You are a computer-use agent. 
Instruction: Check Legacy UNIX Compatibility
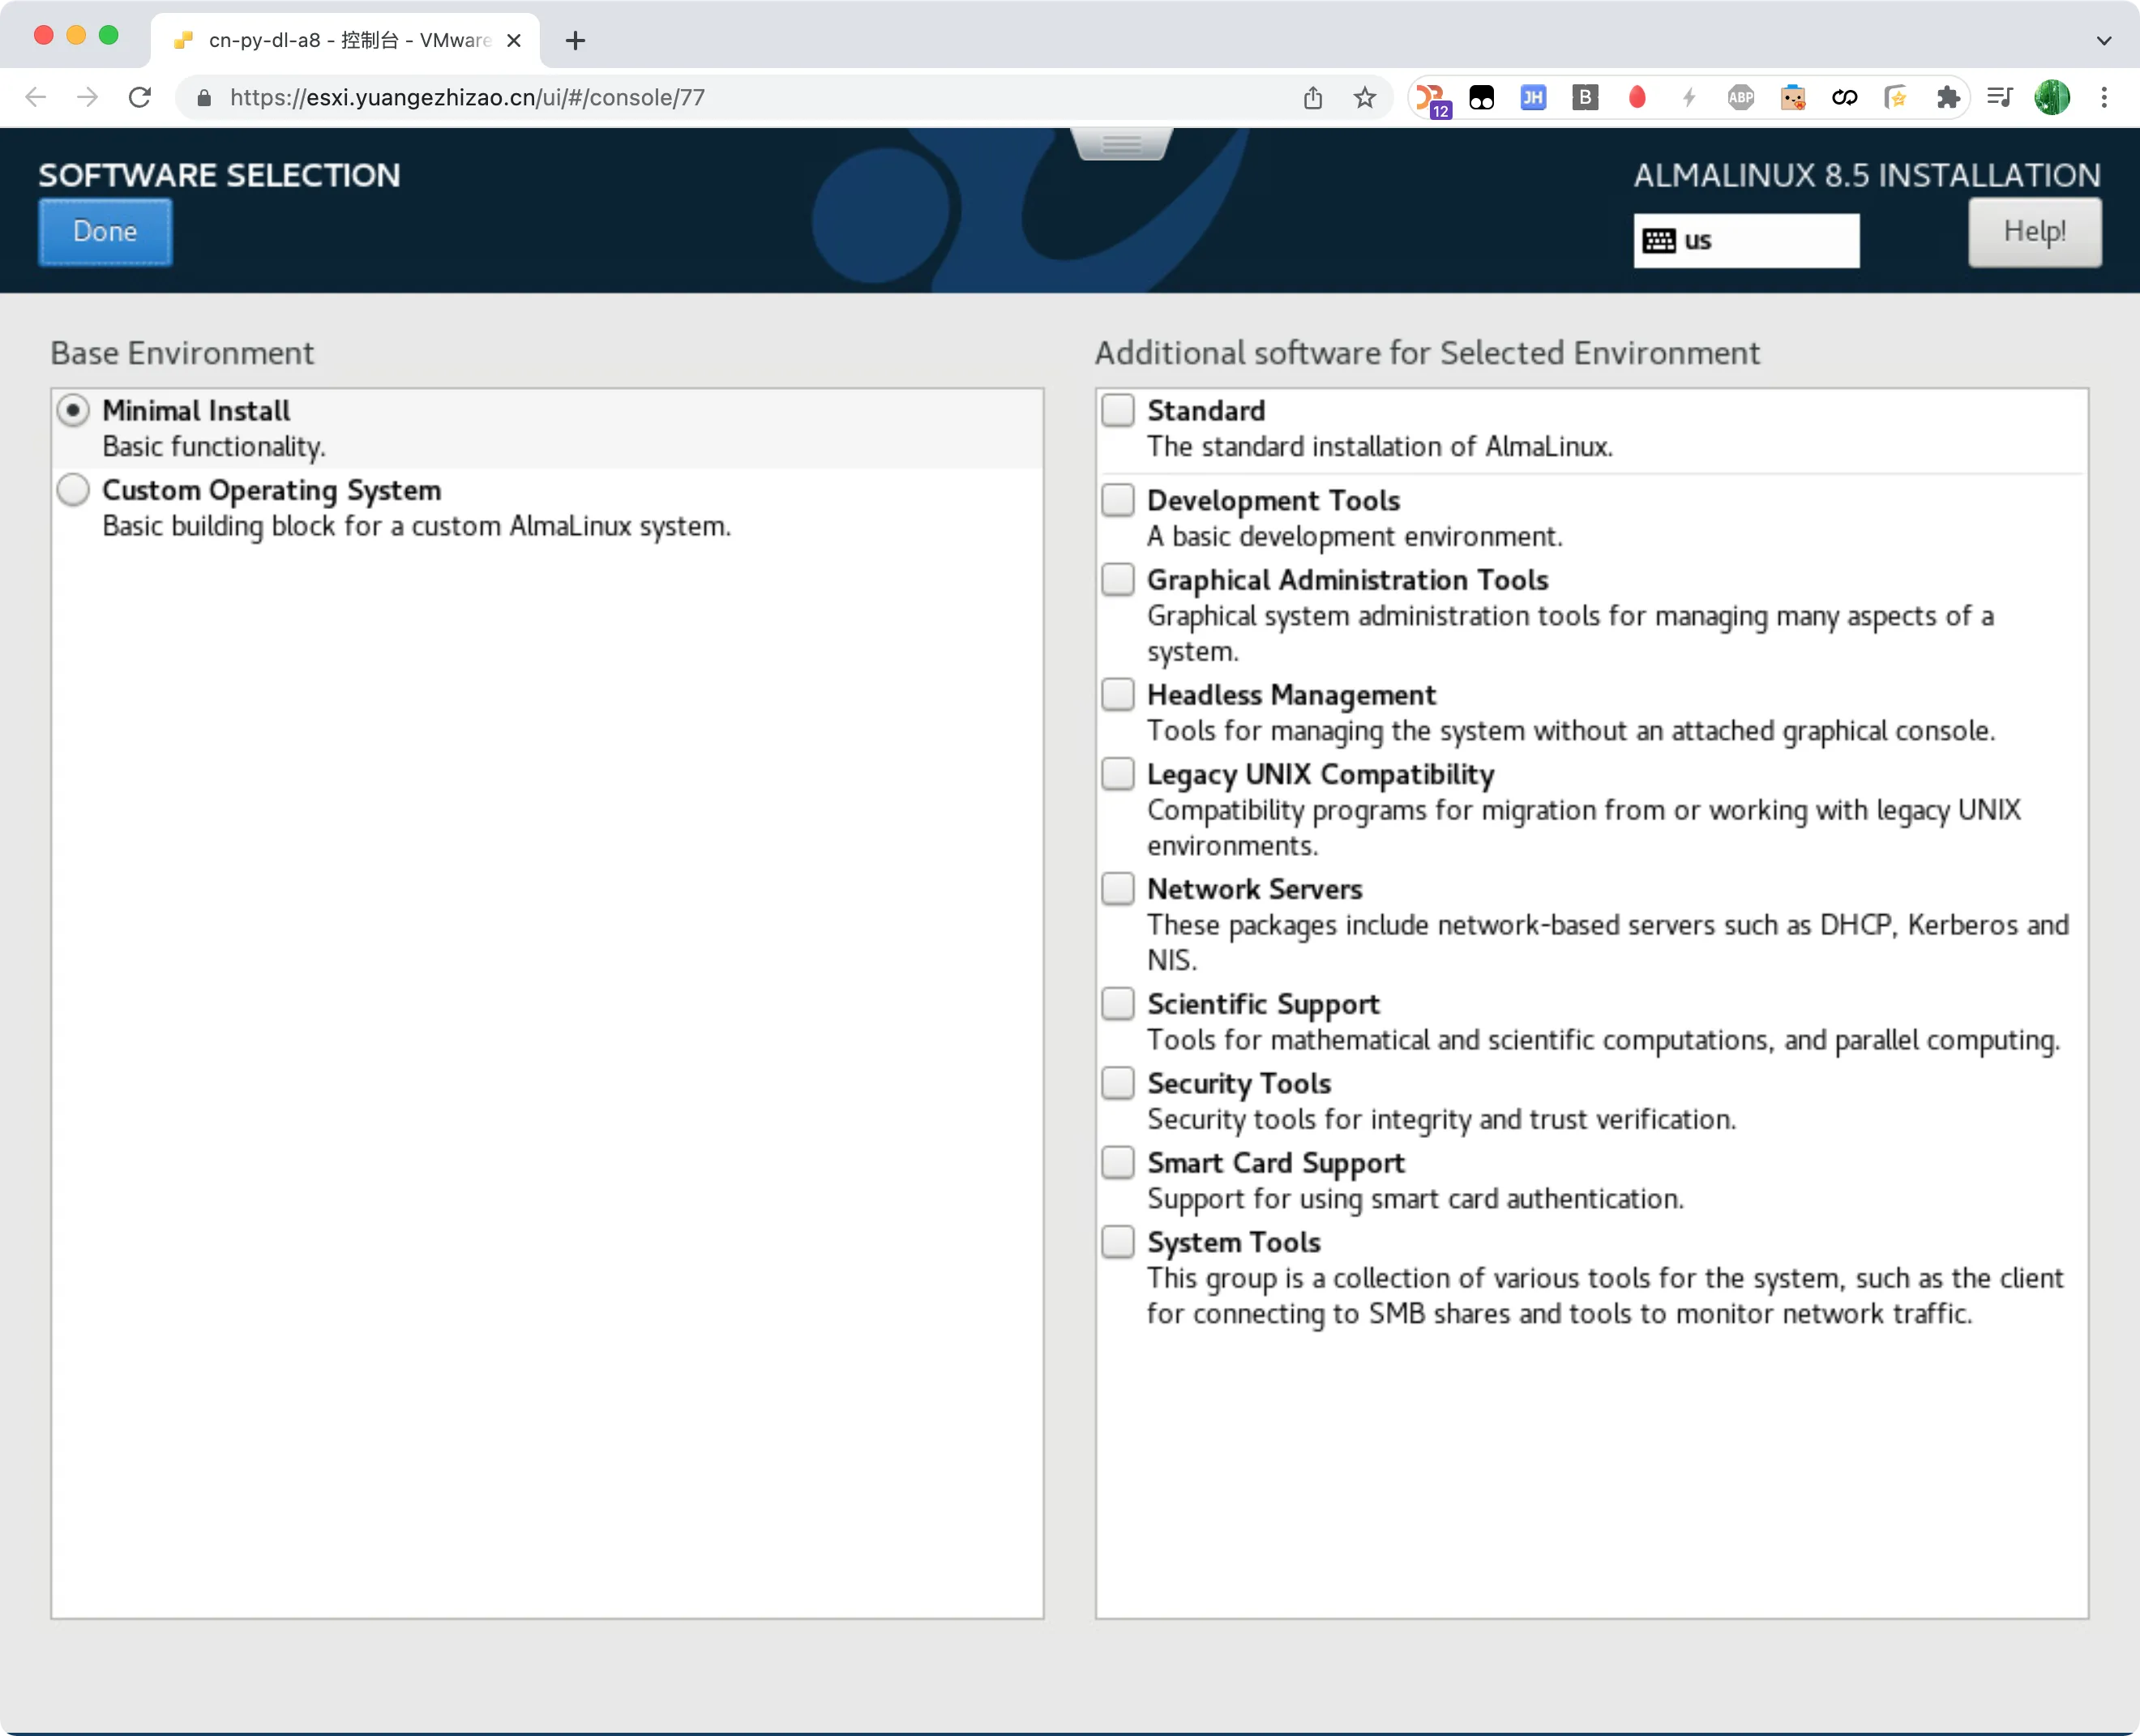click(x=1118, y=774)
